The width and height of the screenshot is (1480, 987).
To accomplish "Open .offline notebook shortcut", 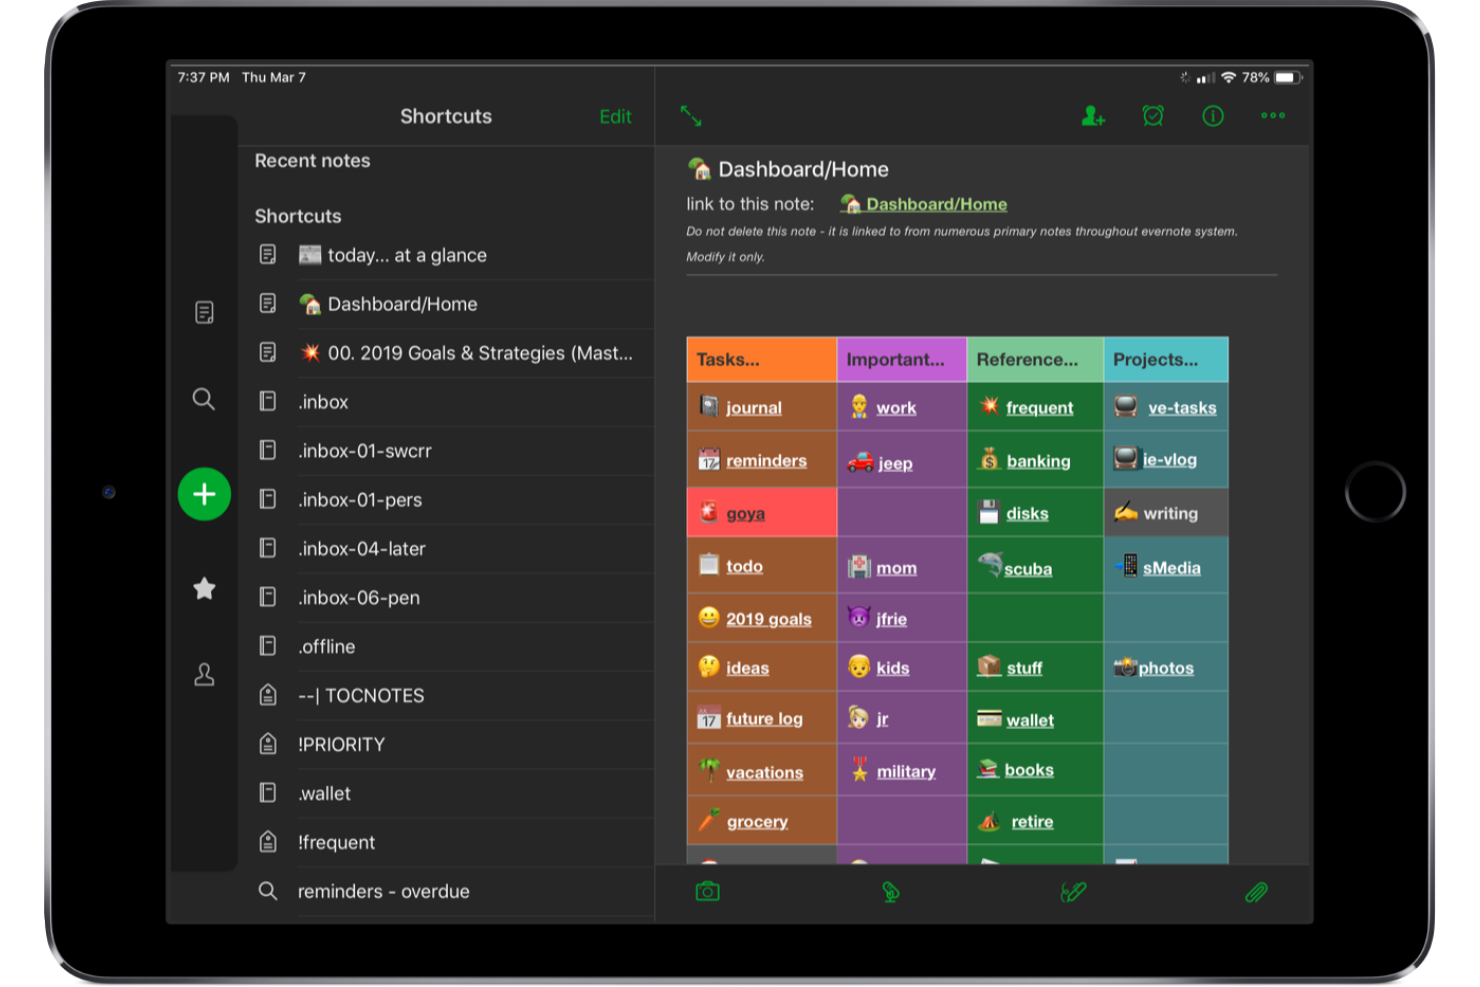I will pyautogui.click(x=446, y=647).
